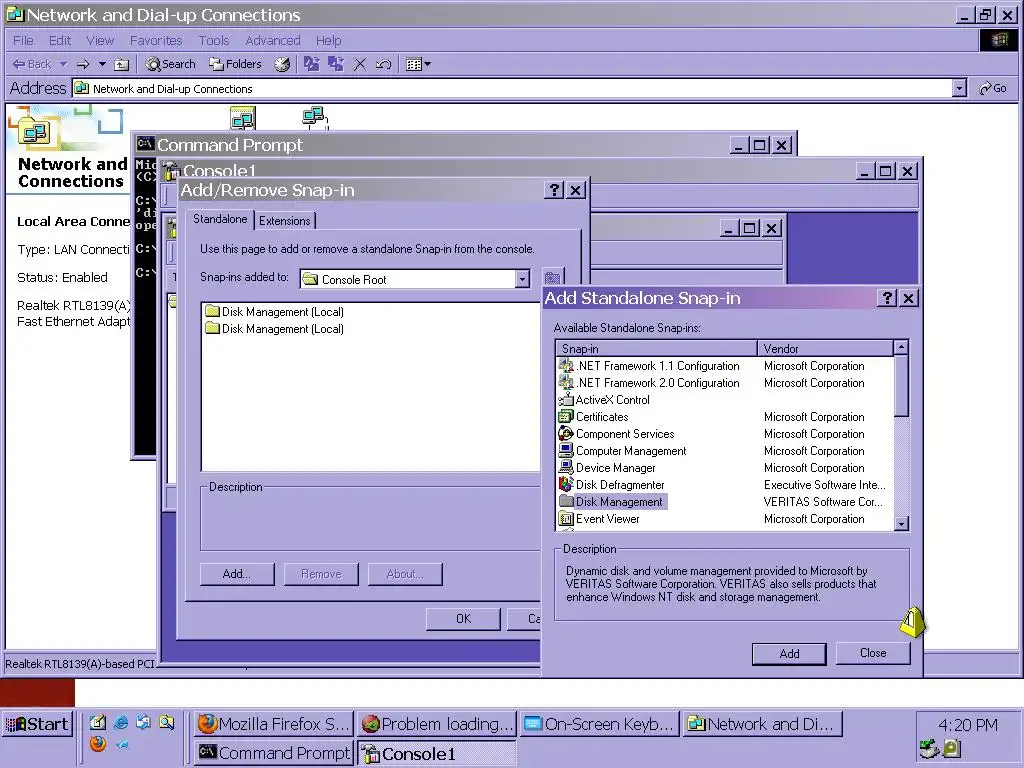Open the Advanced menu
This screenshot has height=768, width=1024.
pyautogui.click(x=273, y=40)
